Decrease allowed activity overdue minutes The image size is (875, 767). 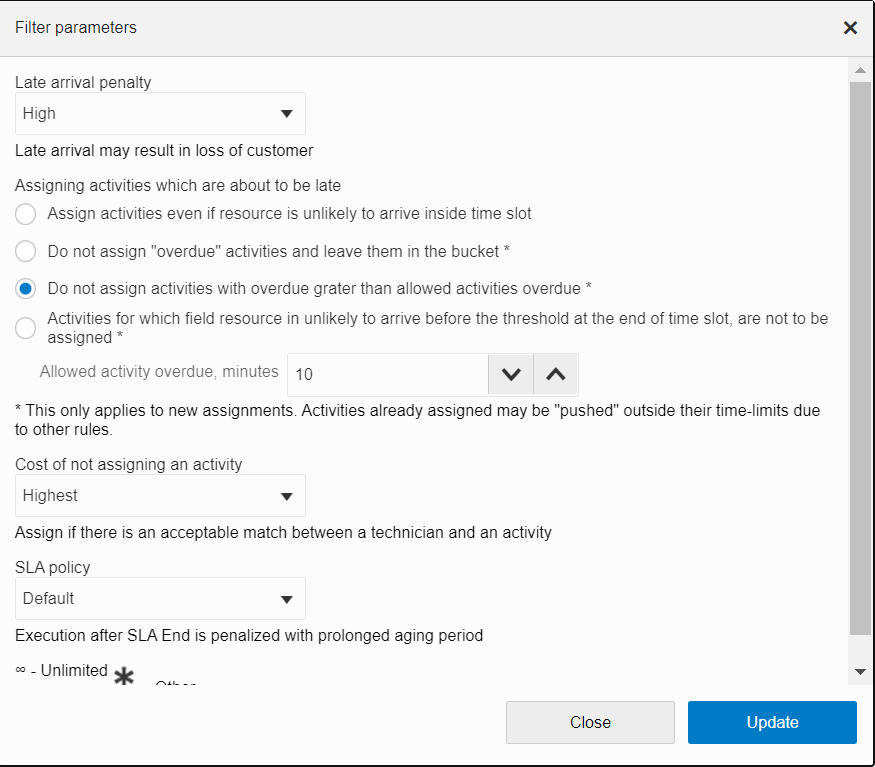[511, 375]
